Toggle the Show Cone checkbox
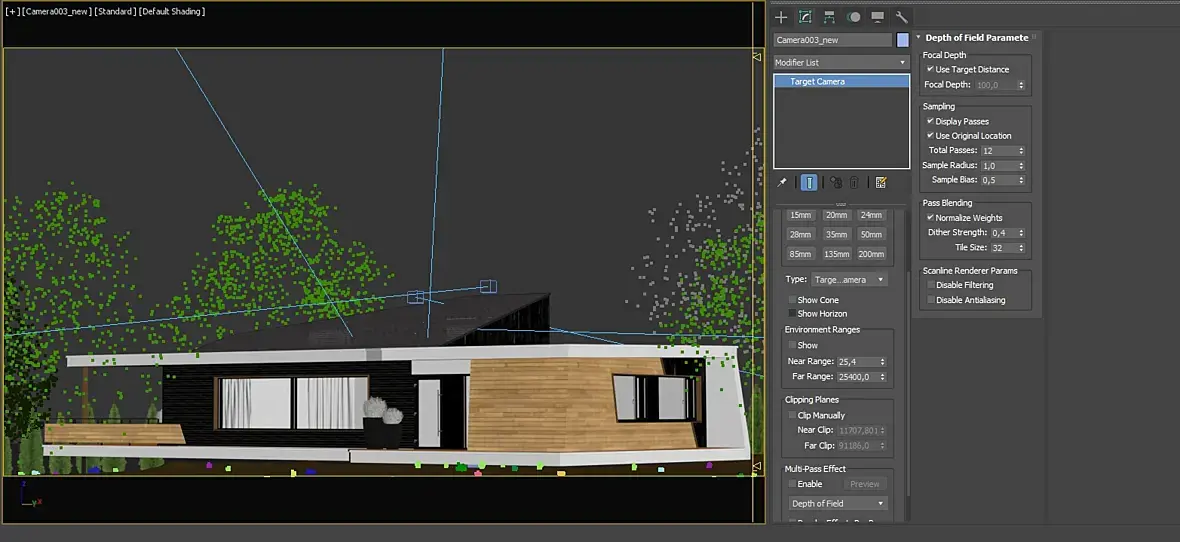This screenshot has height=542, width=1180. click(792, 300)
